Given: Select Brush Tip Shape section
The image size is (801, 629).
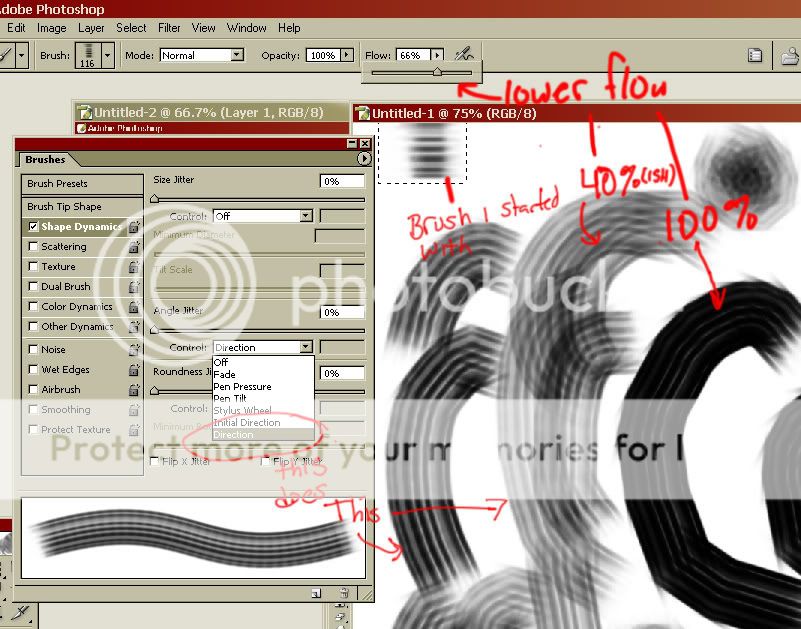Looking at the screenshot, I should 82,206.
